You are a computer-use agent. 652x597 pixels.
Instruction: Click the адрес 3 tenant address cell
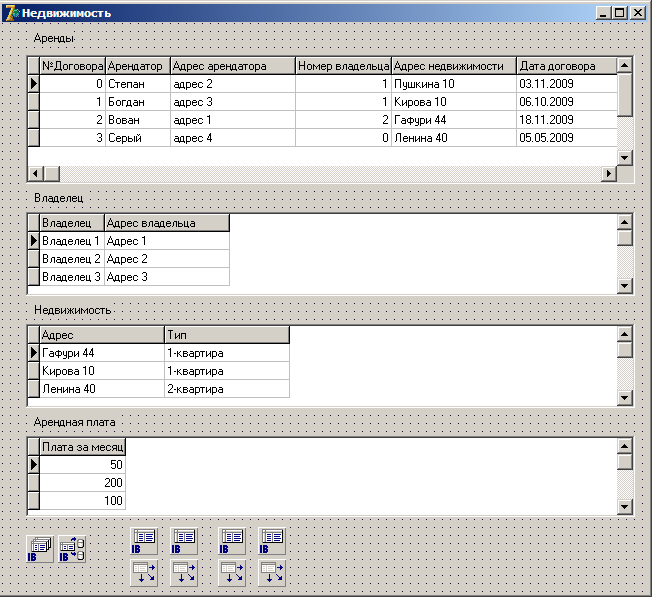point(233,101)
